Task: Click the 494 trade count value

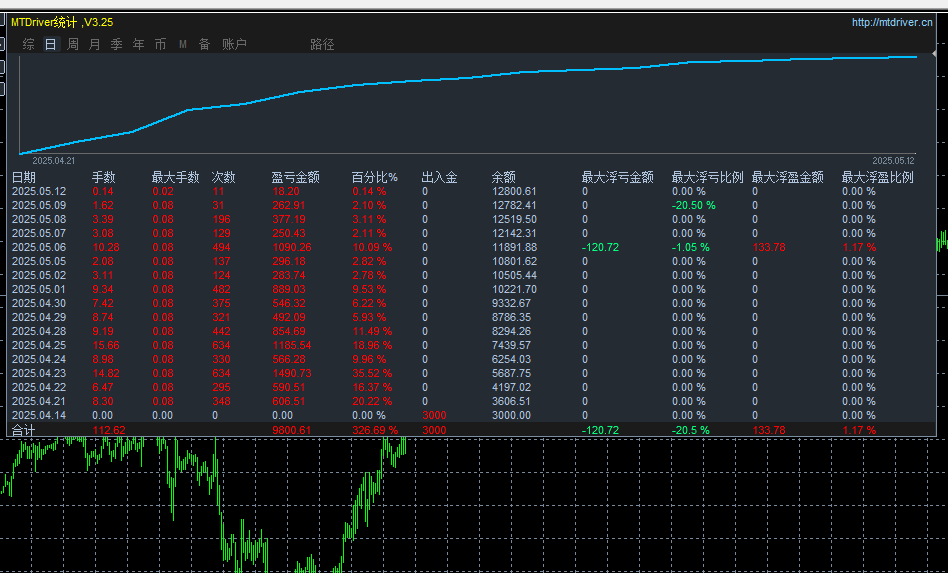Action: [221, 247]
